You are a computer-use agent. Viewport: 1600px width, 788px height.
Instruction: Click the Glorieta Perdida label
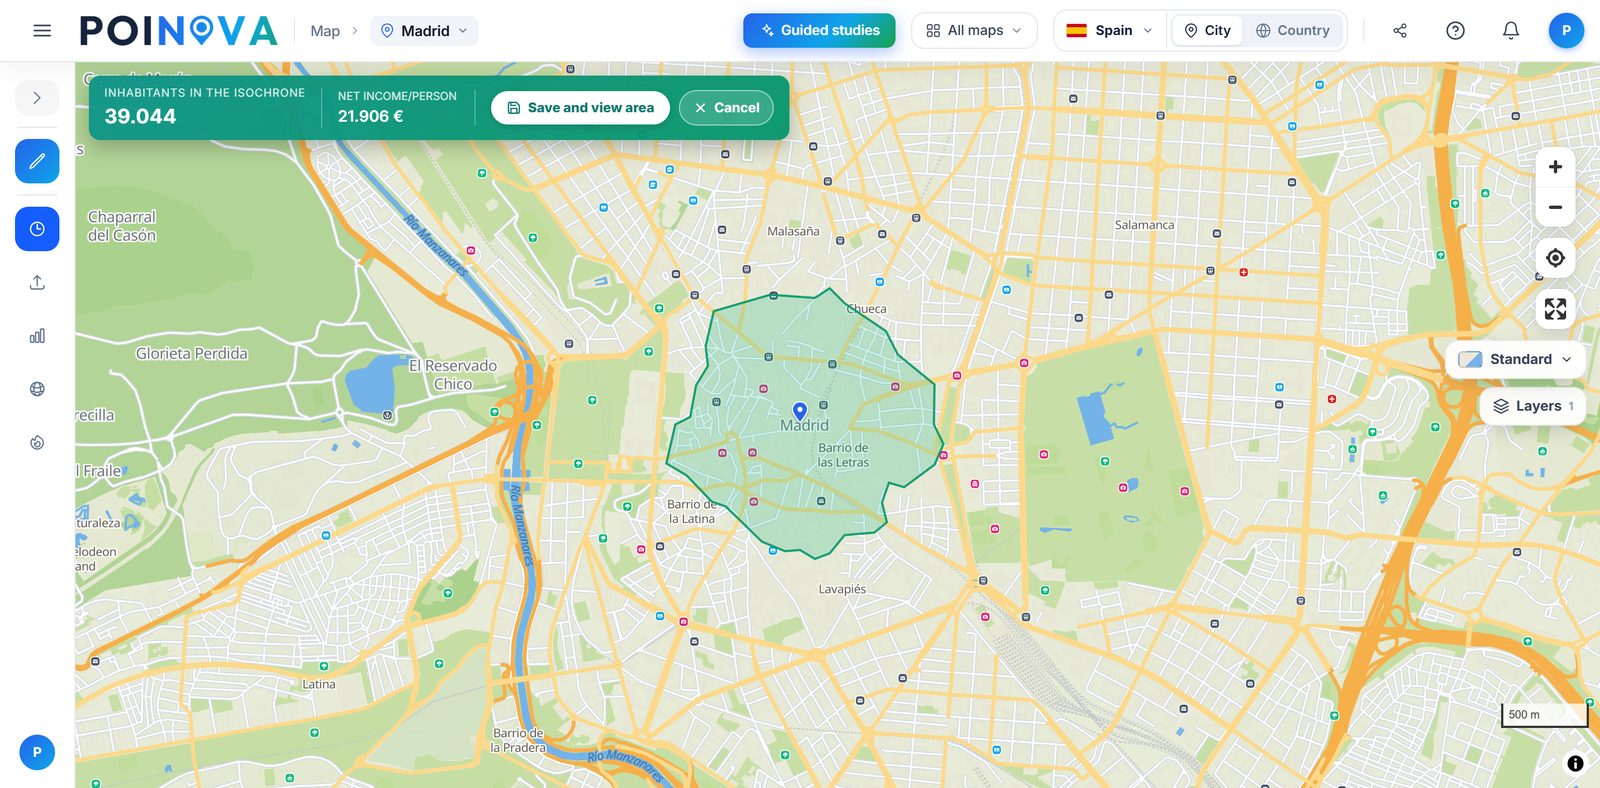pyautogui.click(x=191, y=353)
